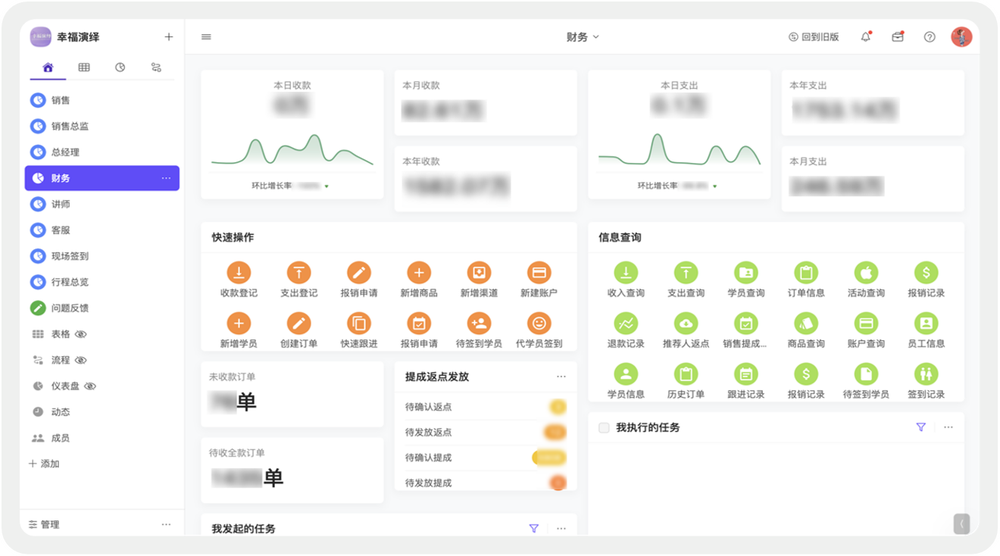Open the 新建账户 card icon
Viewport: 1000px width, 556px height.
pyautogui.click(x=539, y=272)
